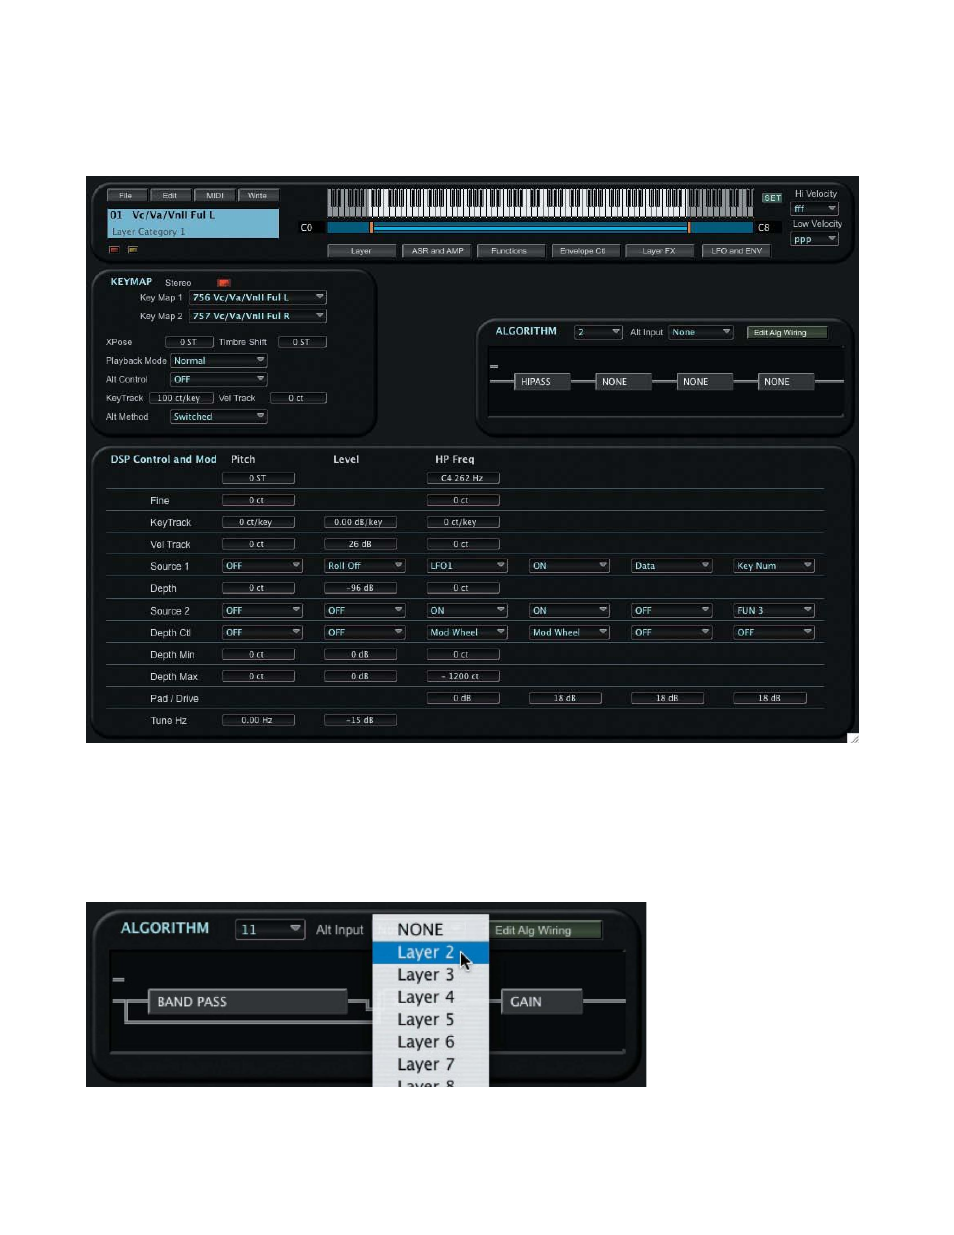The image size is (954, 1235).
Task: Click the Pad / Drive 0 dB field
Action: point(463,698)
